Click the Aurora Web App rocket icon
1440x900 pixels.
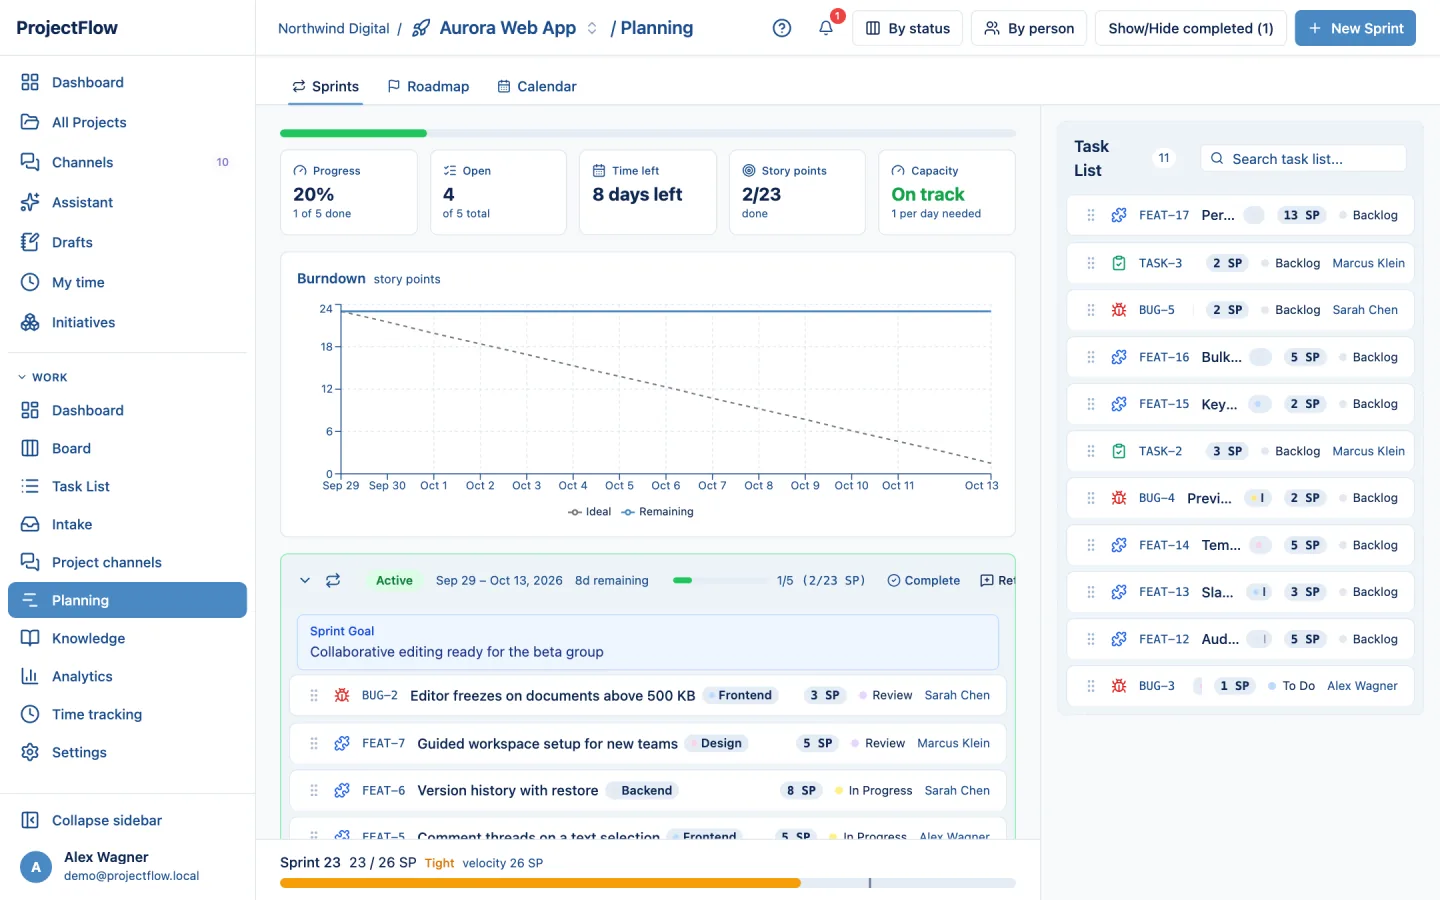(x=421, y=28)
